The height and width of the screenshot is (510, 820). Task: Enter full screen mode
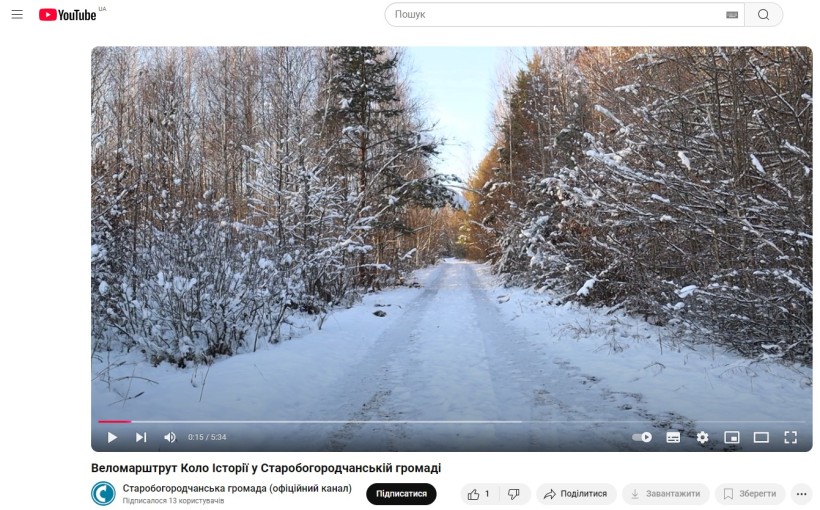coord(790,437)
